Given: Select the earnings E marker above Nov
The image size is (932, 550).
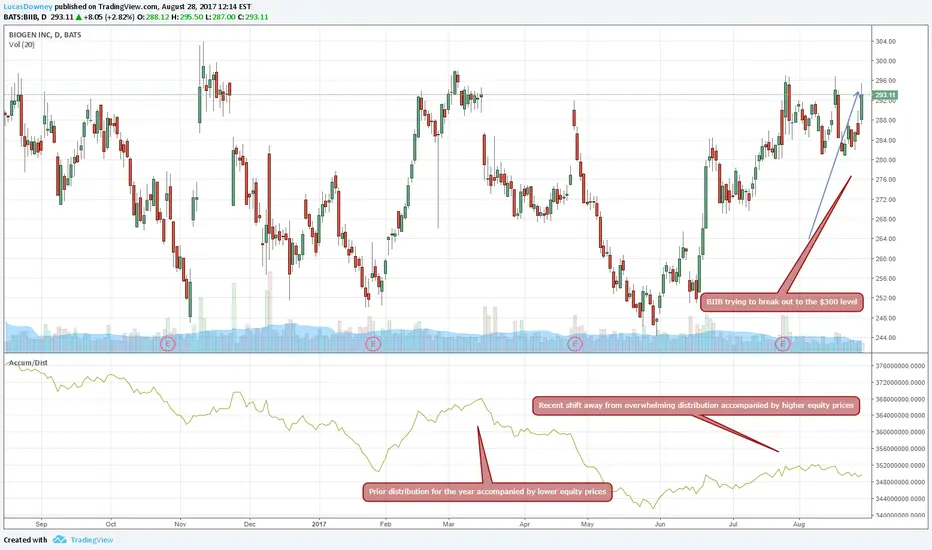Looking at the screenshot, I should point(168,344).
